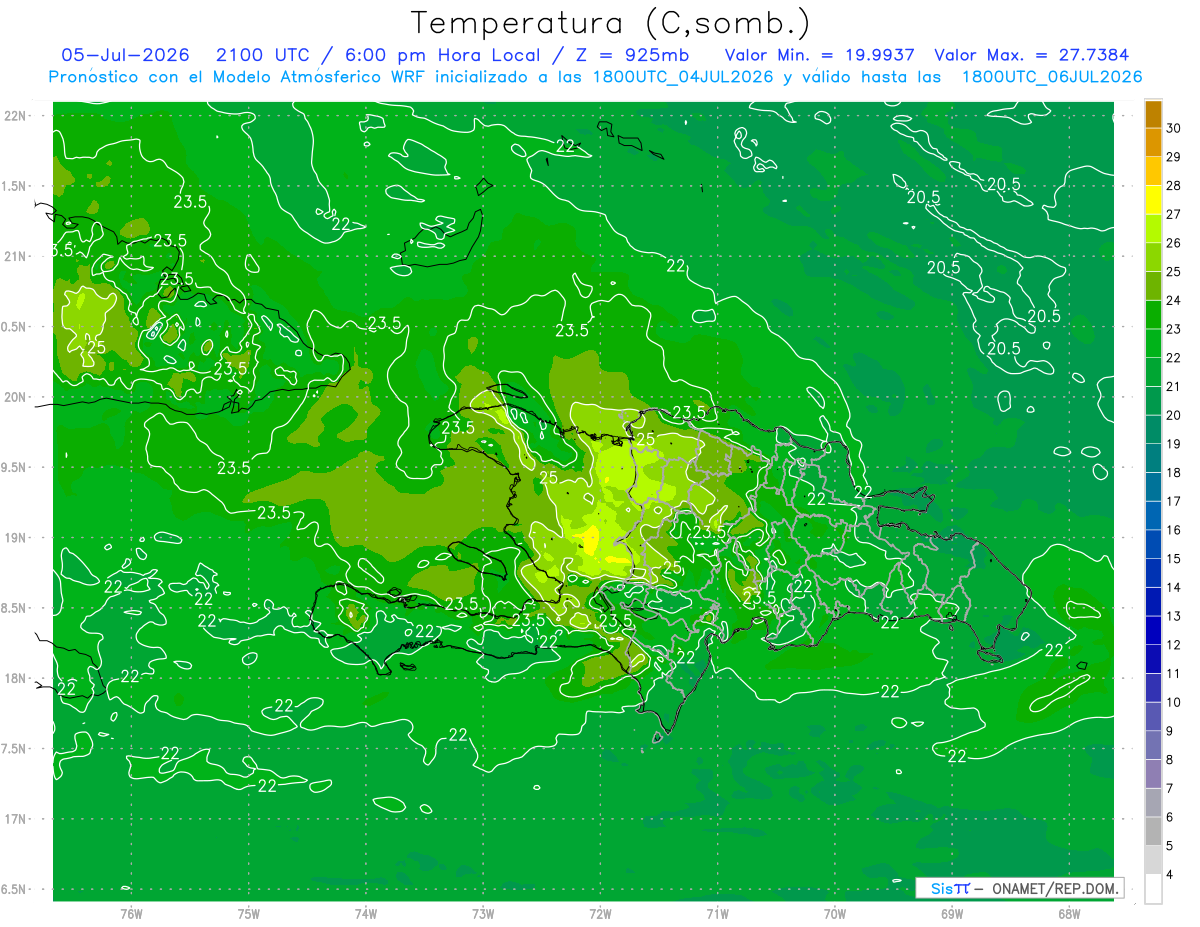Viewport: 1200px width, 927px height.
Task: Click the "75W" longitude axis label
Action: [249, 914]
